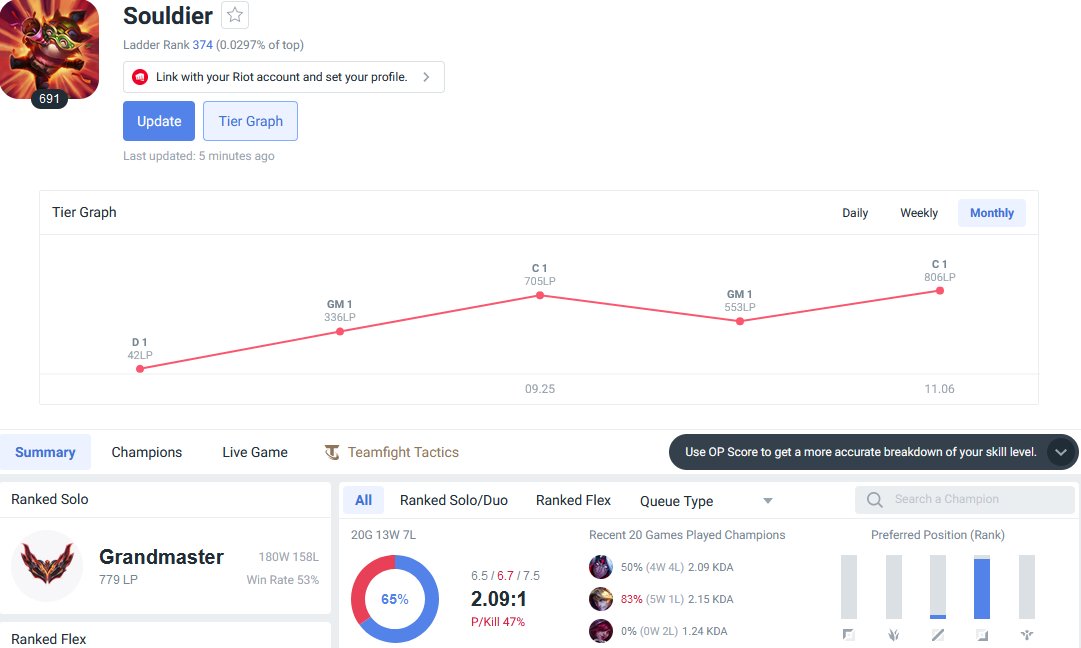Click the chevron arrow on Riot link banner

426,77
